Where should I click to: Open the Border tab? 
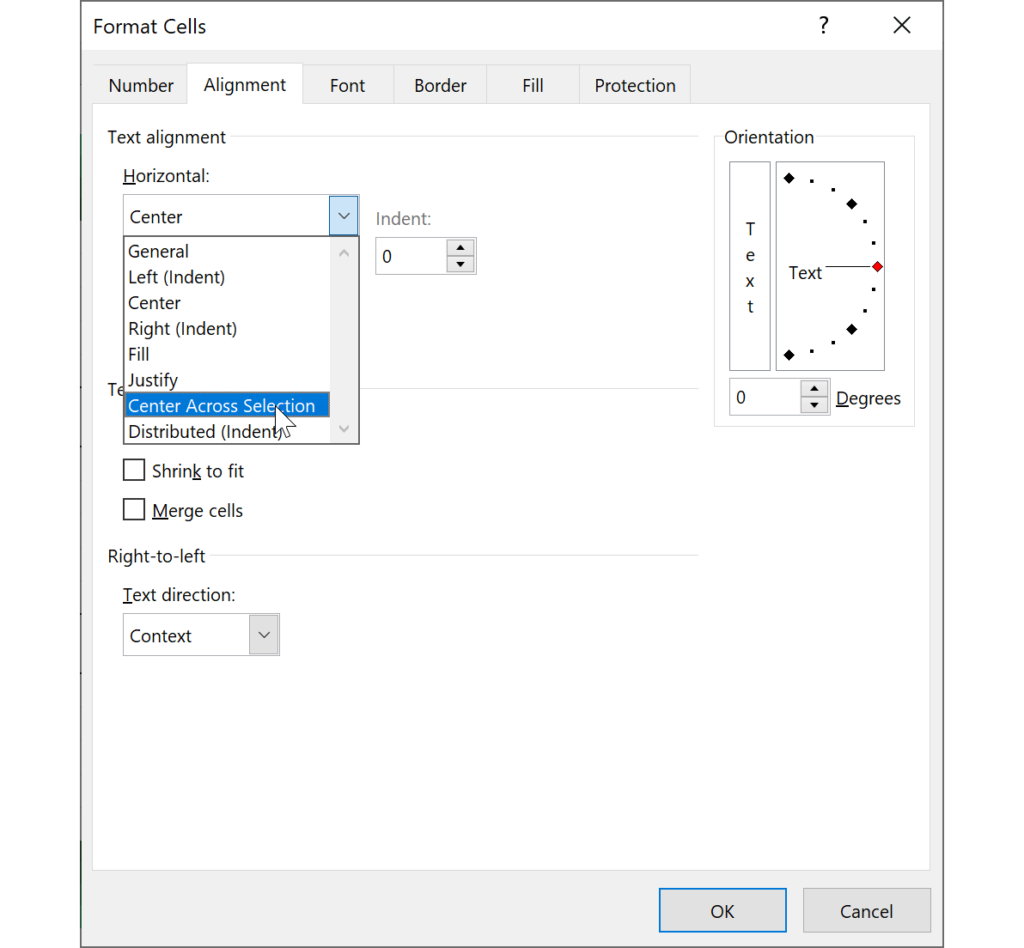pyautogui.click(x=440, y=85)
